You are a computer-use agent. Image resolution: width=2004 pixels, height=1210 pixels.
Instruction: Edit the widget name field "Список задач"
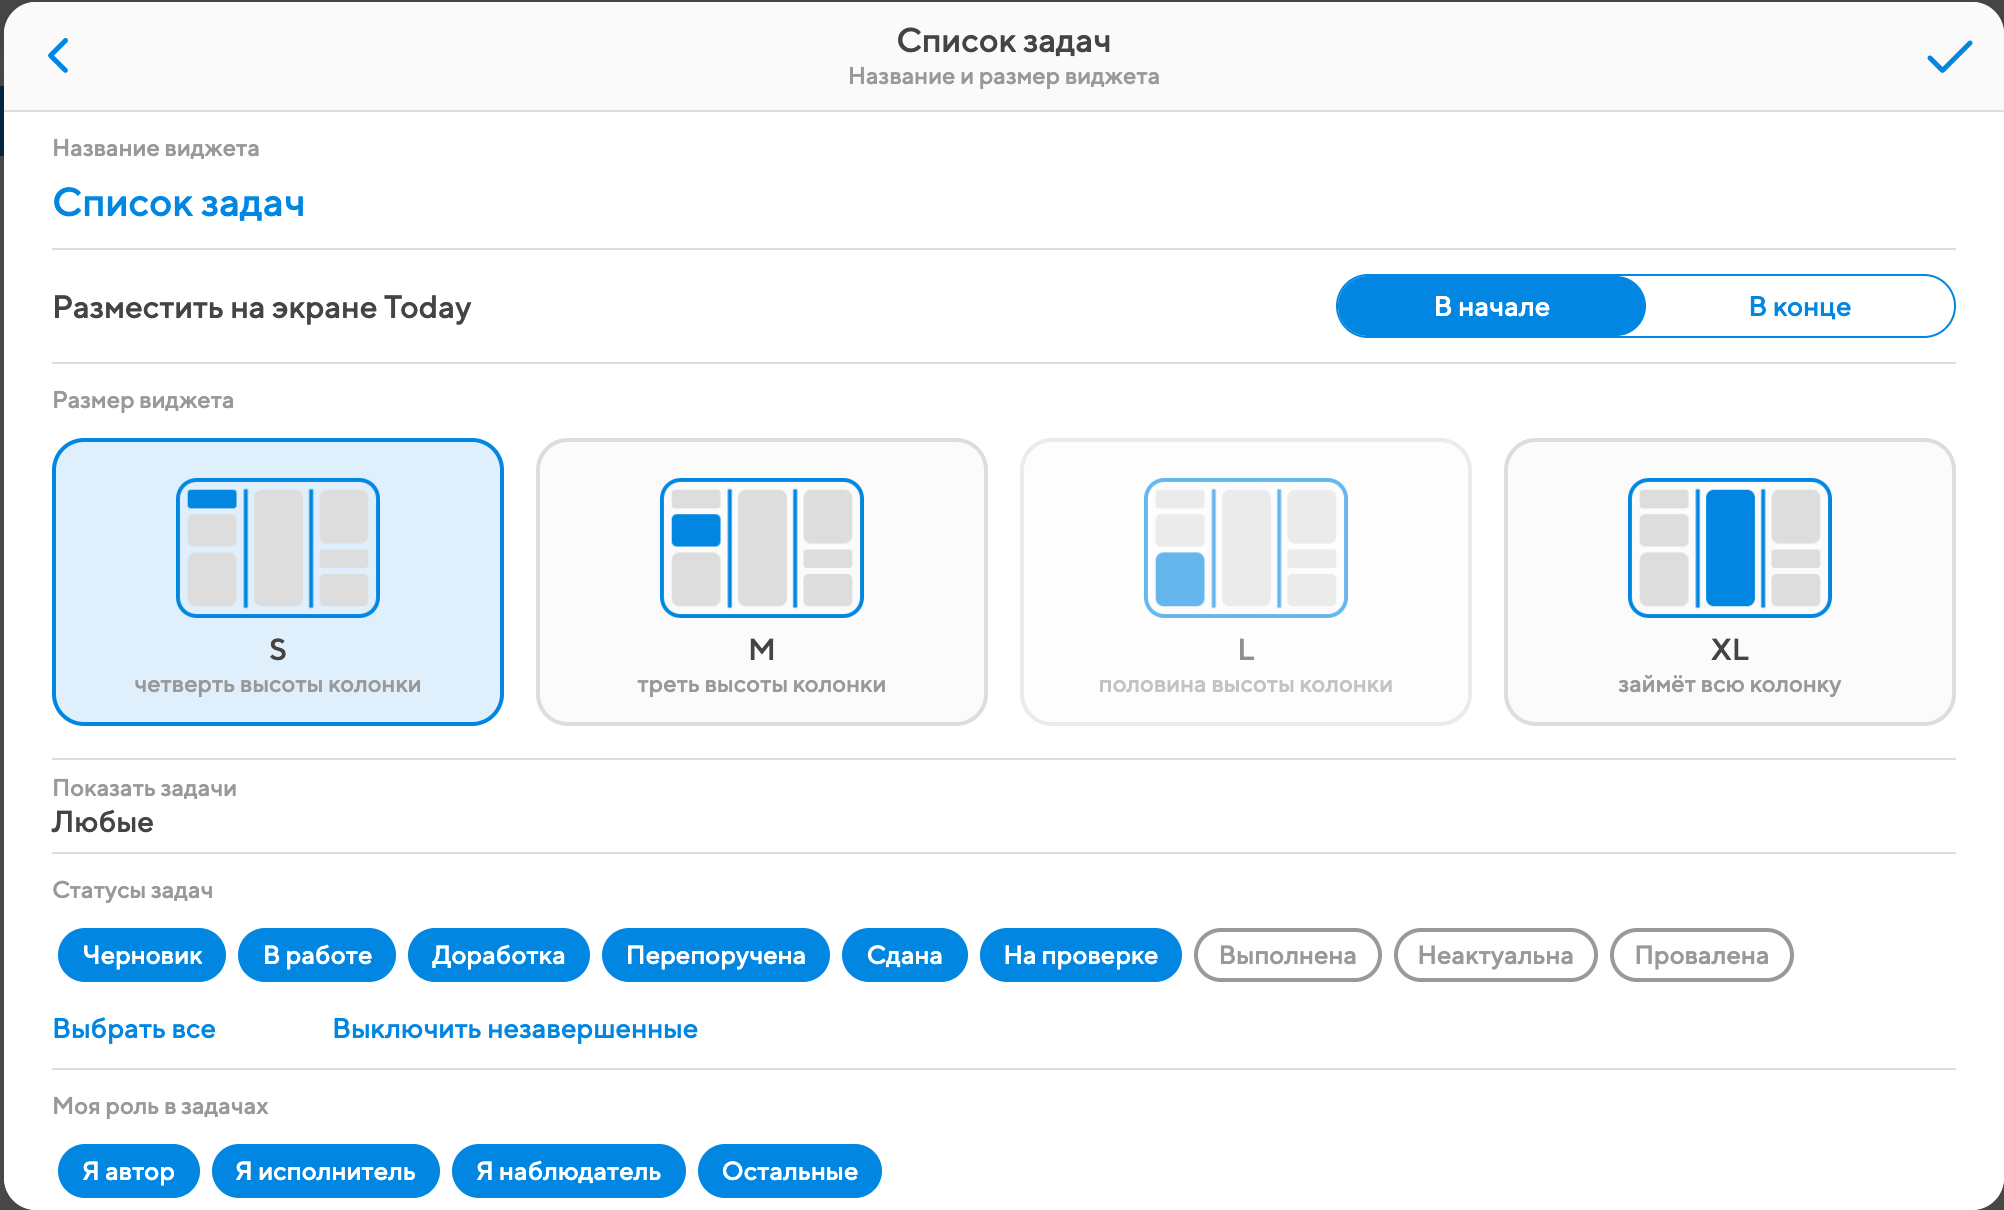pyautogui.click(x=179, y=203)
